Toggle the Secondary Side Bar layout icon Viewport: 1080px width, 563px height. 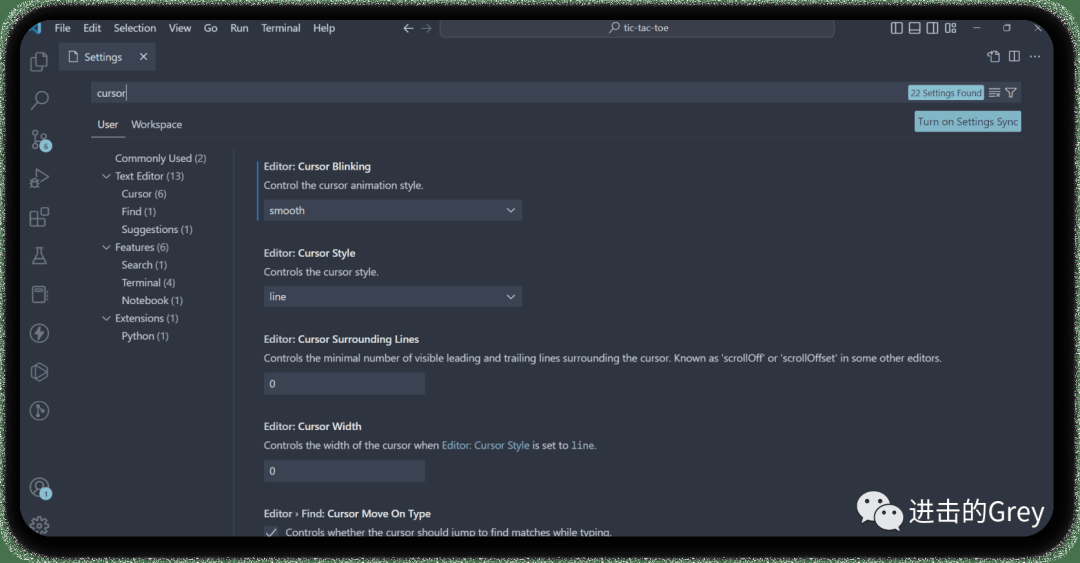[x=932, y=28]
